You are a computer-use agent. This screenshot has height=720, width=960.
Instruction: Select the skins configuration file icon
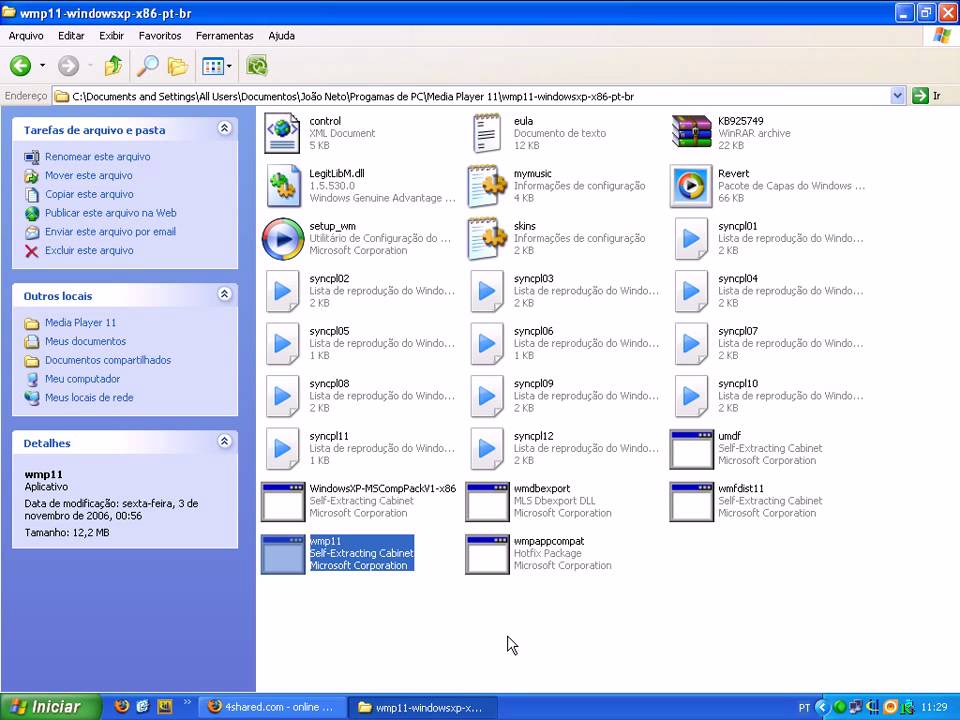pyautogui.click(x=487, y=239)
